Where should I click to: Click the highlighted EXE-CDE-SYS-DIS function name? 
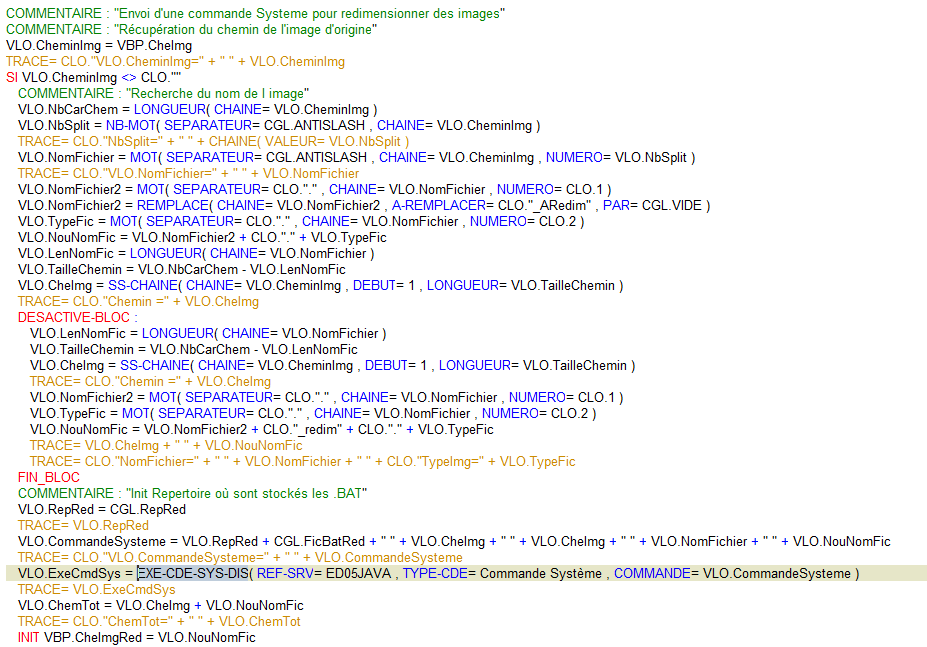click(x=195, y=574)
